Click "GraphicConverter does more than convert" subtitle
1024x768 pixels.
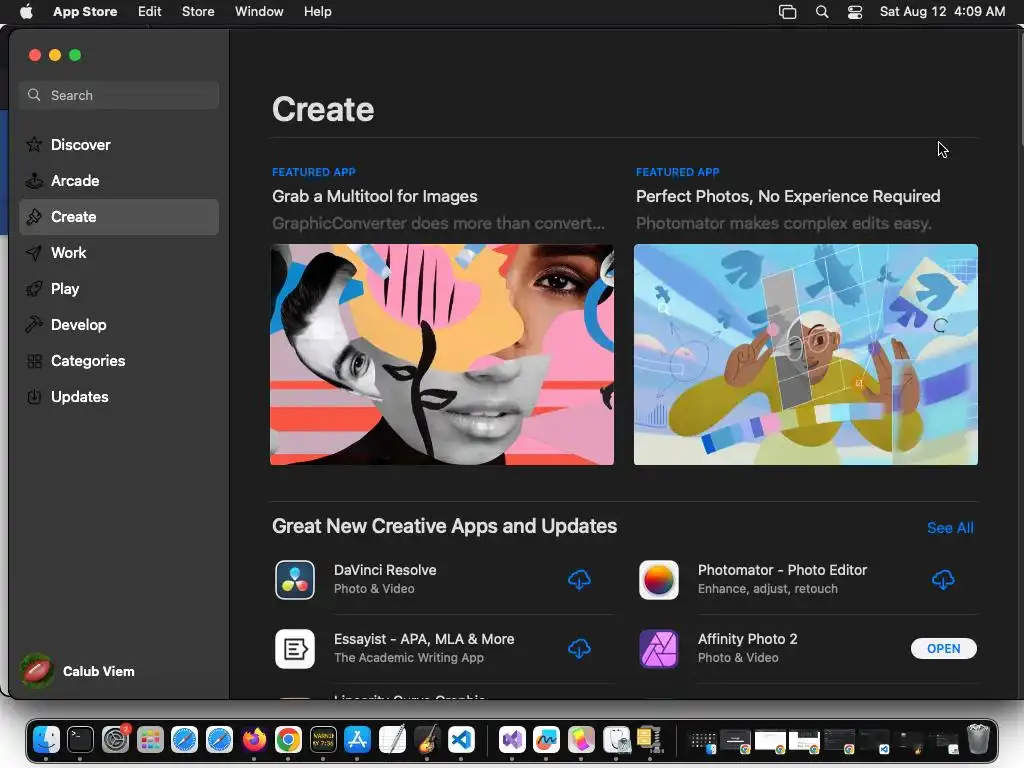[x=438, y=223]
